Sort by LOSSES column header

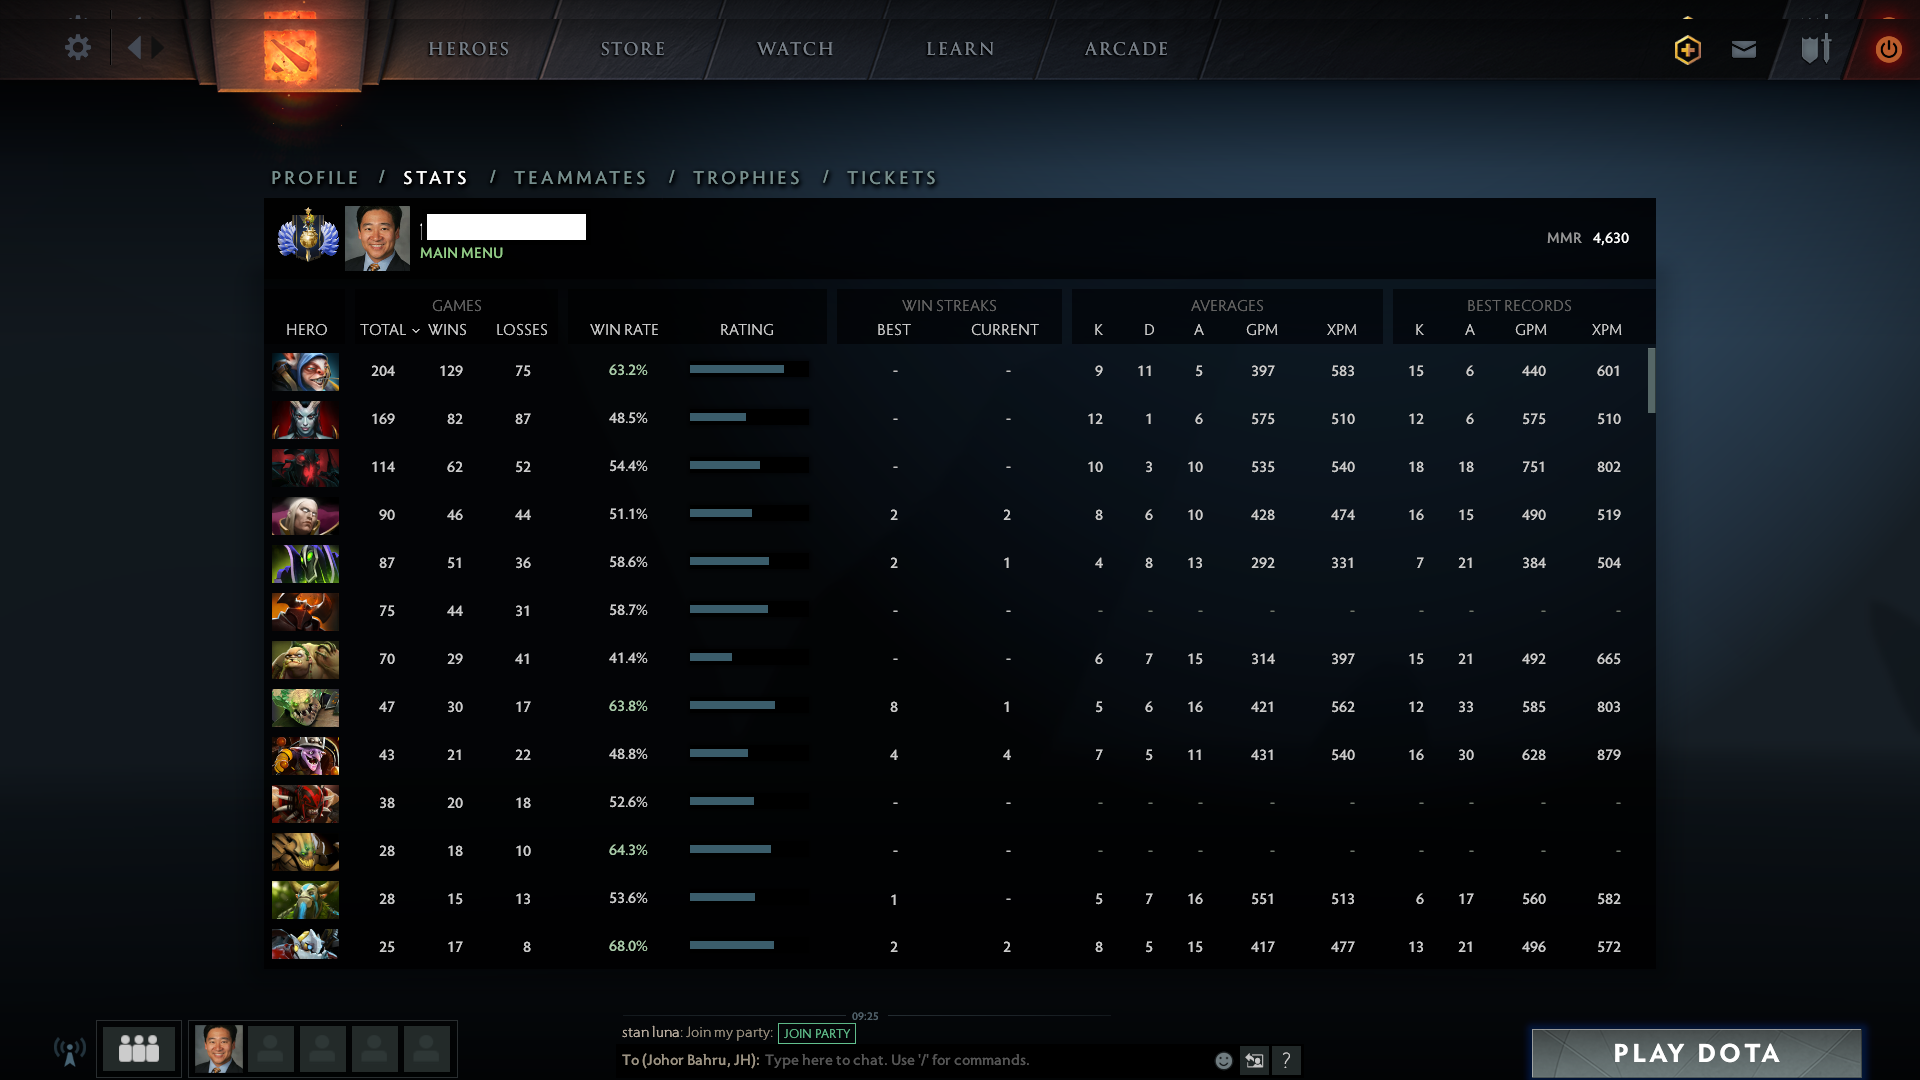click(x=522, y=330)
